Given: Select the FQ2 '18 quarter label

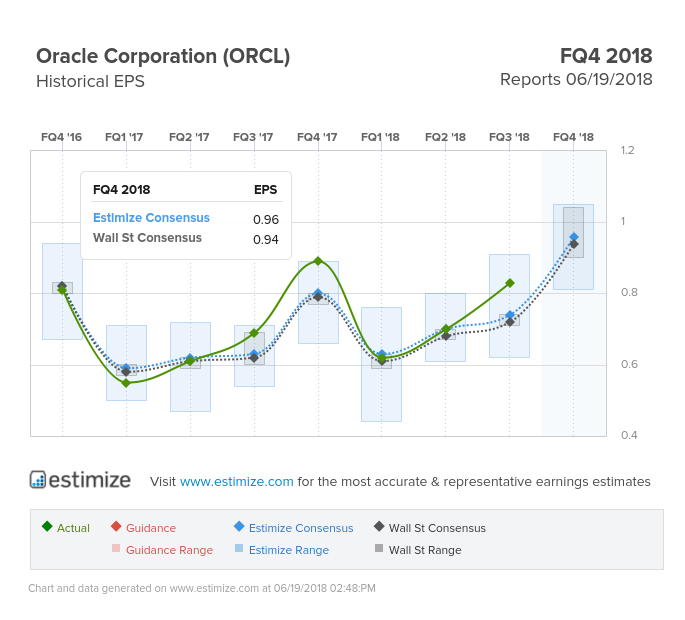Looking at the screenshot, I should click(445, 137).
